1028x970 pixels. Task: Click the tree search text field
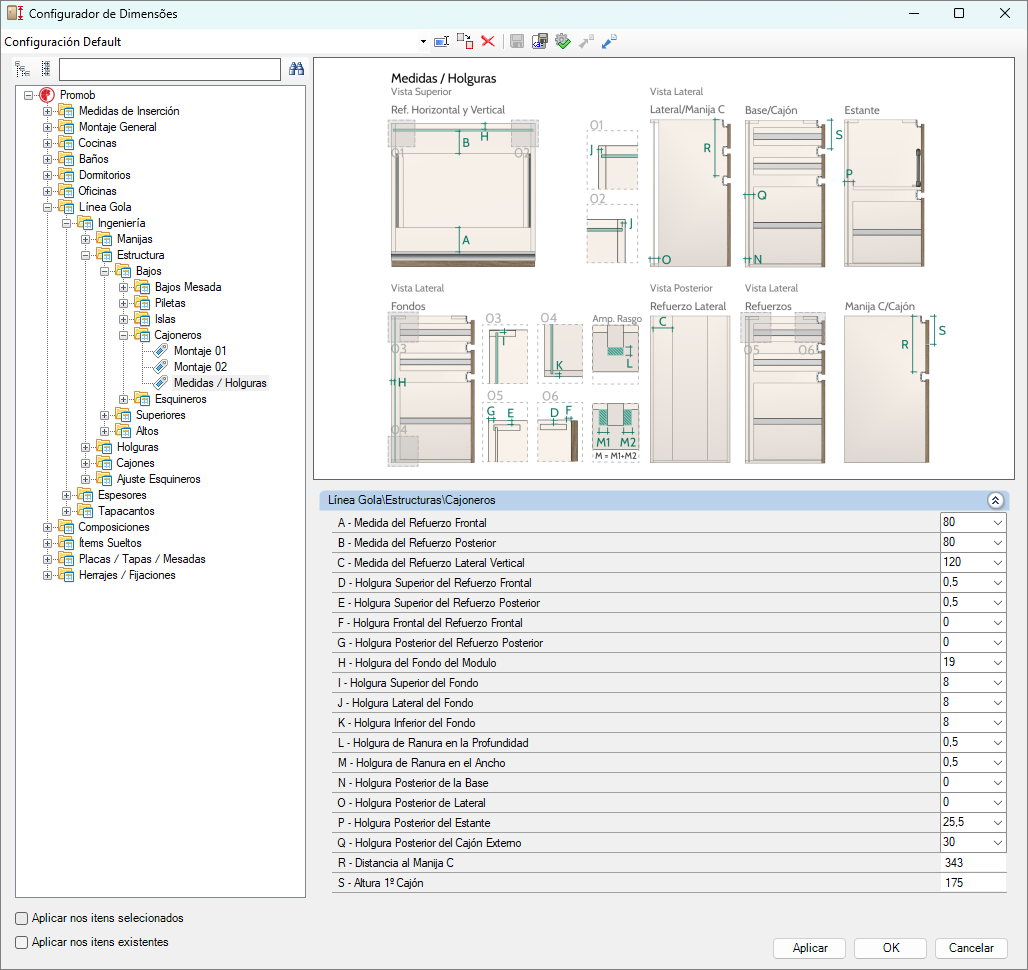[x=169, y=69]
